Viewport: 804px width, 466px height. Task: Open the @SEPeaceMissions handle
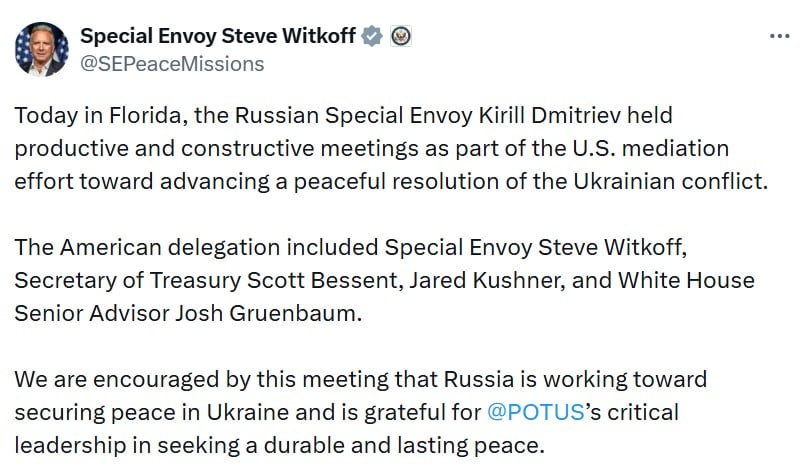coord(171,64)
